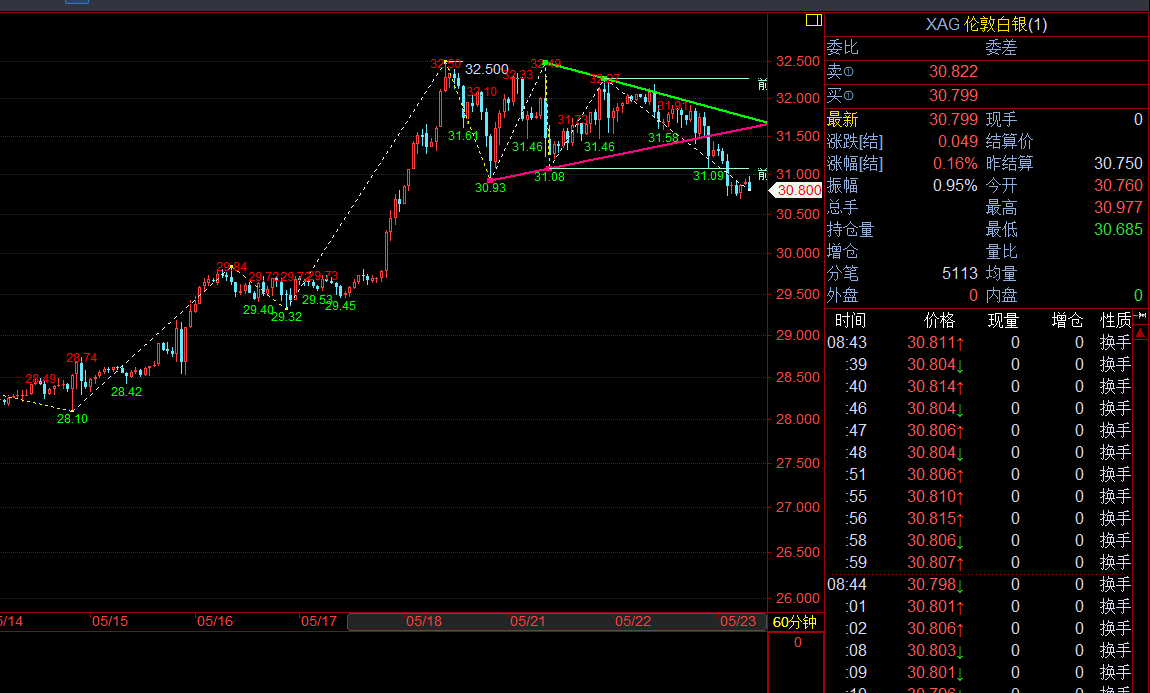Click the green upper trend line
Screen dimensions: 1150x693
tap(656, 92)
